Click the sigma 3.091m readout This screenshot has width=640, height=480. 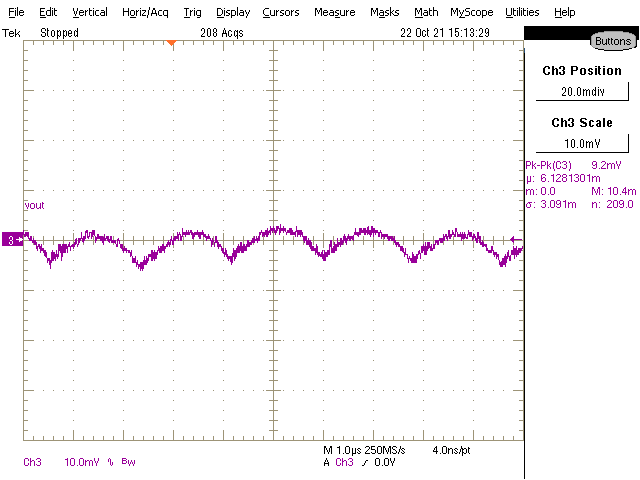pyautogui.click(x=551, y=204)
